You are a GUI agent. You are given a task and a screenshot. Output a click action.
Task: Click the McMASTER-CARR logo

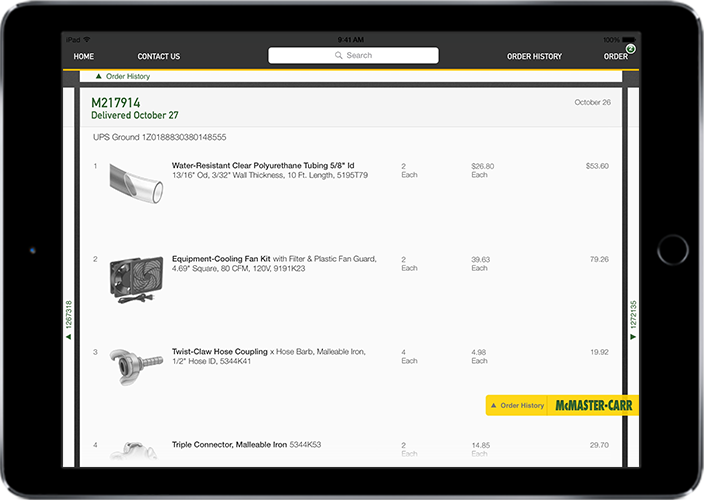click(x=594, y=405)
